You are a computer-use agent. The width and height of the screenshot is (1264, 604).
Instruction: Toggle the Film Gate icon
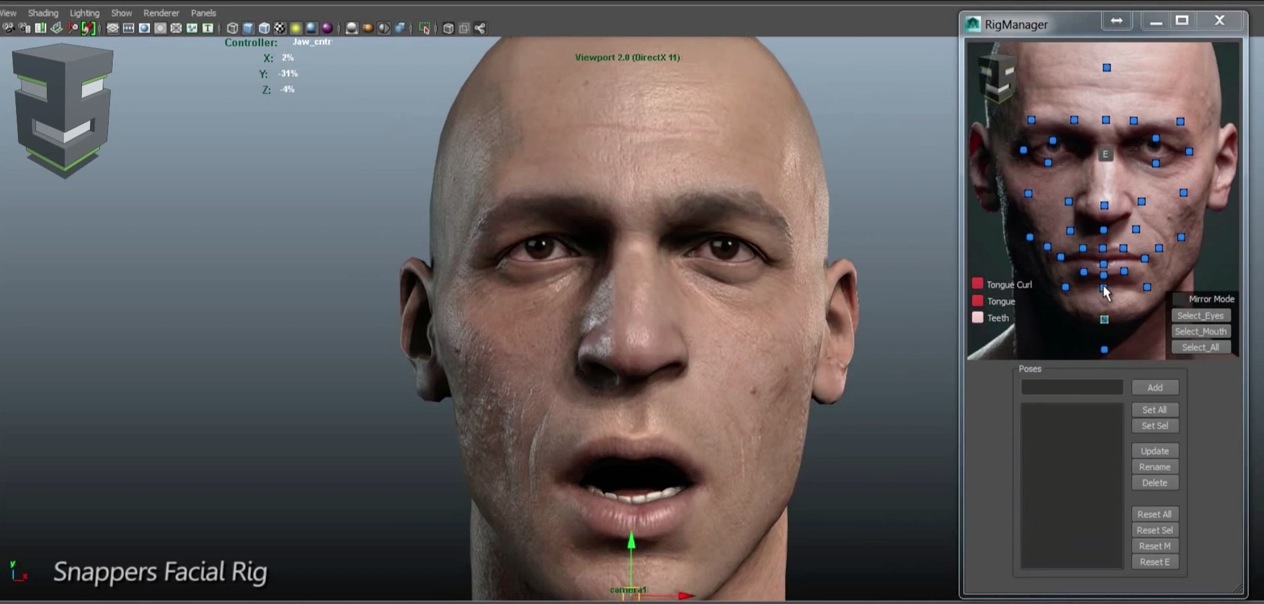tap(129, 28)
